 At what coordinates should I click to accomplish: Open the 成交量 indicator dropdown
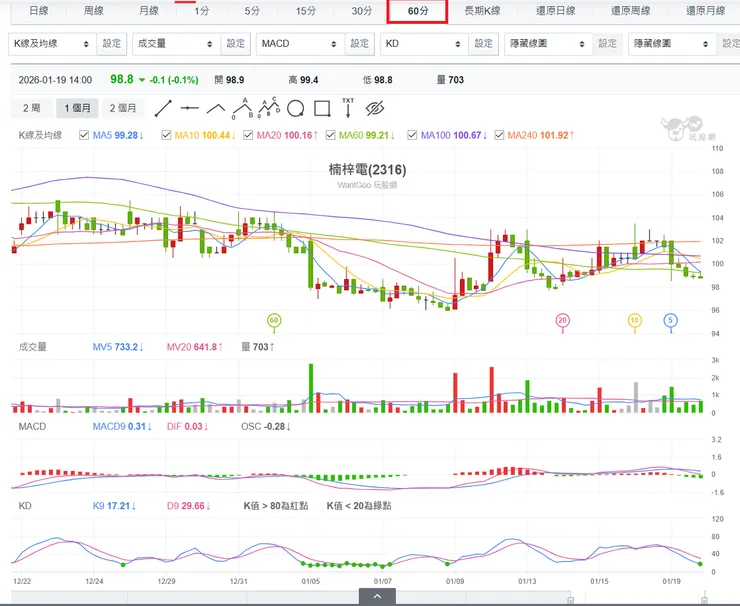(176, 44)
